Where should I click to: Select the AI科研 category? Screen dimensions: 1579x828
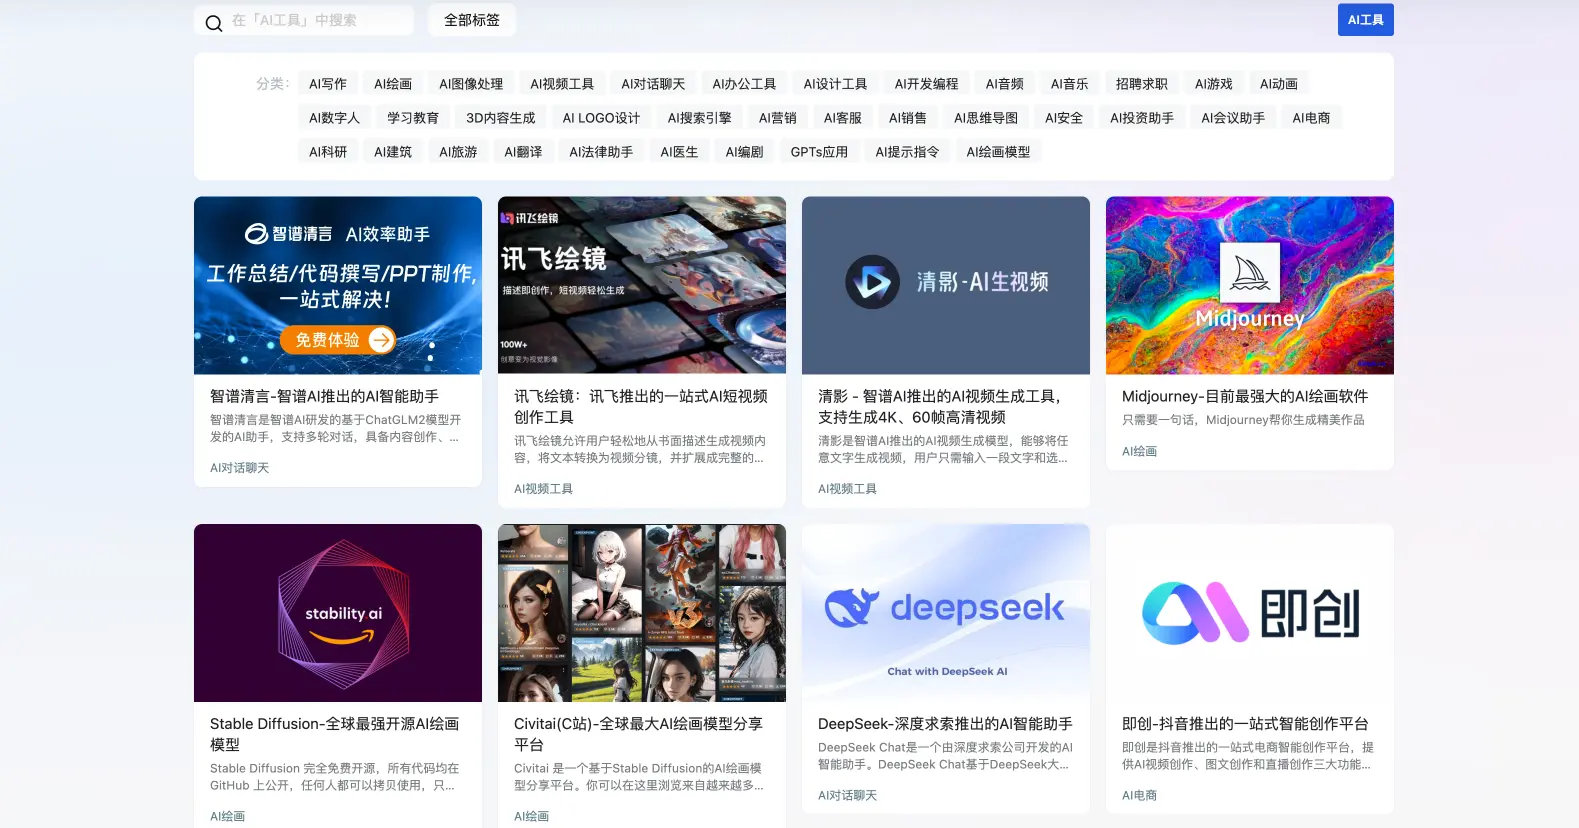[328, 152]
